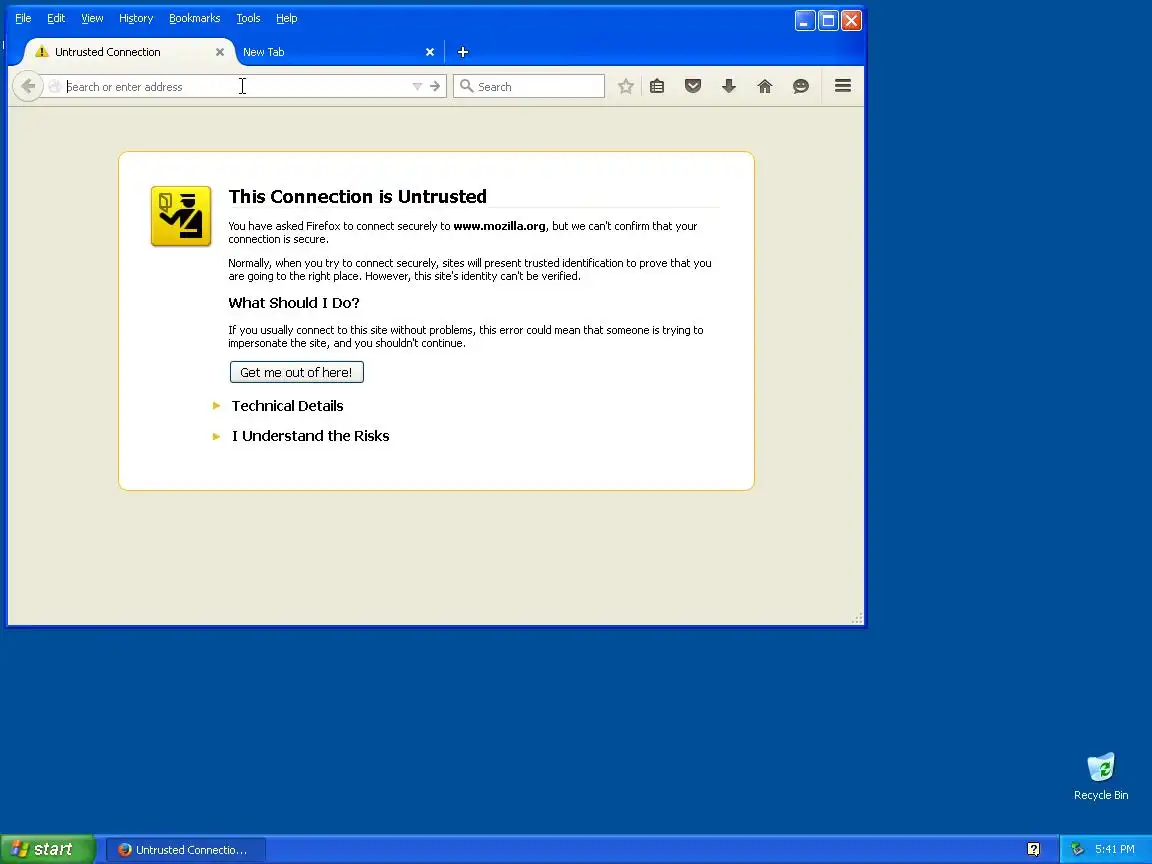Open the address bar history dropdown arrow
Viewport: 1152px width, 864px height.
point(417,87)
